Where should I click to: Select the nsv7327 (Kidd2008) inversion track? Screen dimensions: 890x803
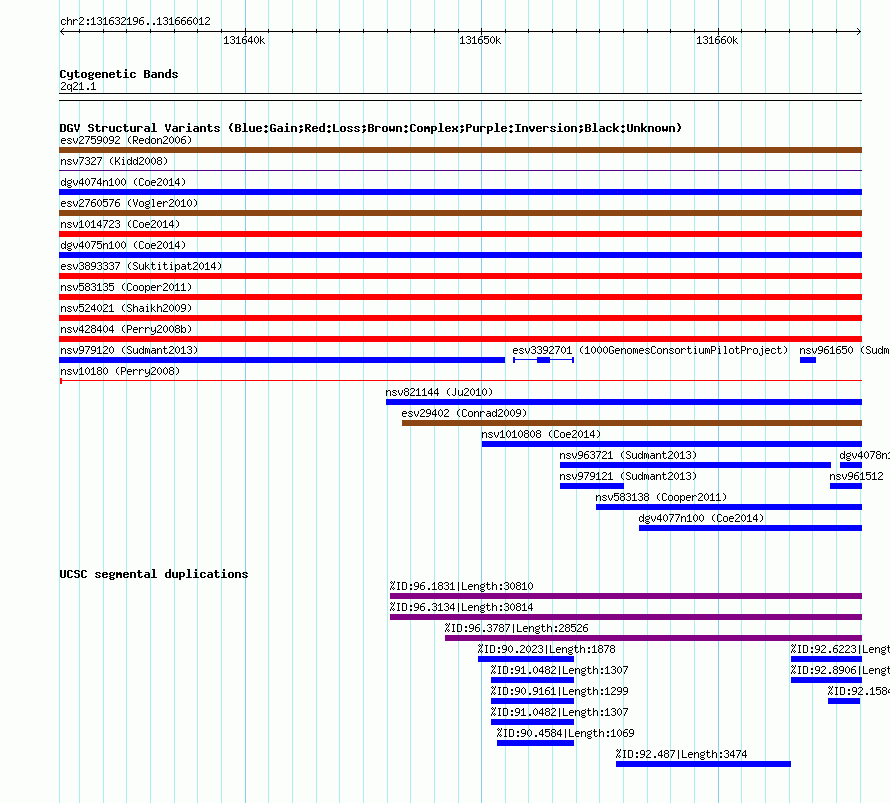[x=460, y=170]
